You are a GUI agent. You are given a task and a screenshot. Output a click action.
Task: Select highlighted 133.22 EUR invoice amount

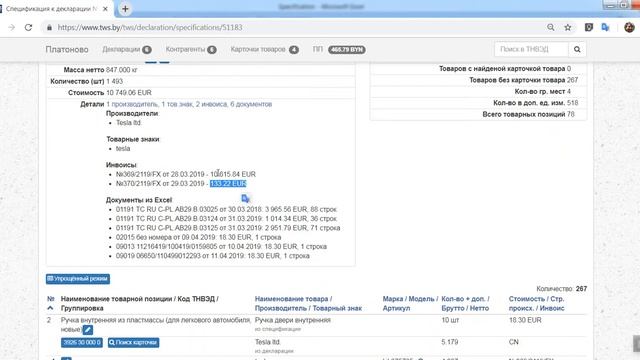[x=228, y=184]
